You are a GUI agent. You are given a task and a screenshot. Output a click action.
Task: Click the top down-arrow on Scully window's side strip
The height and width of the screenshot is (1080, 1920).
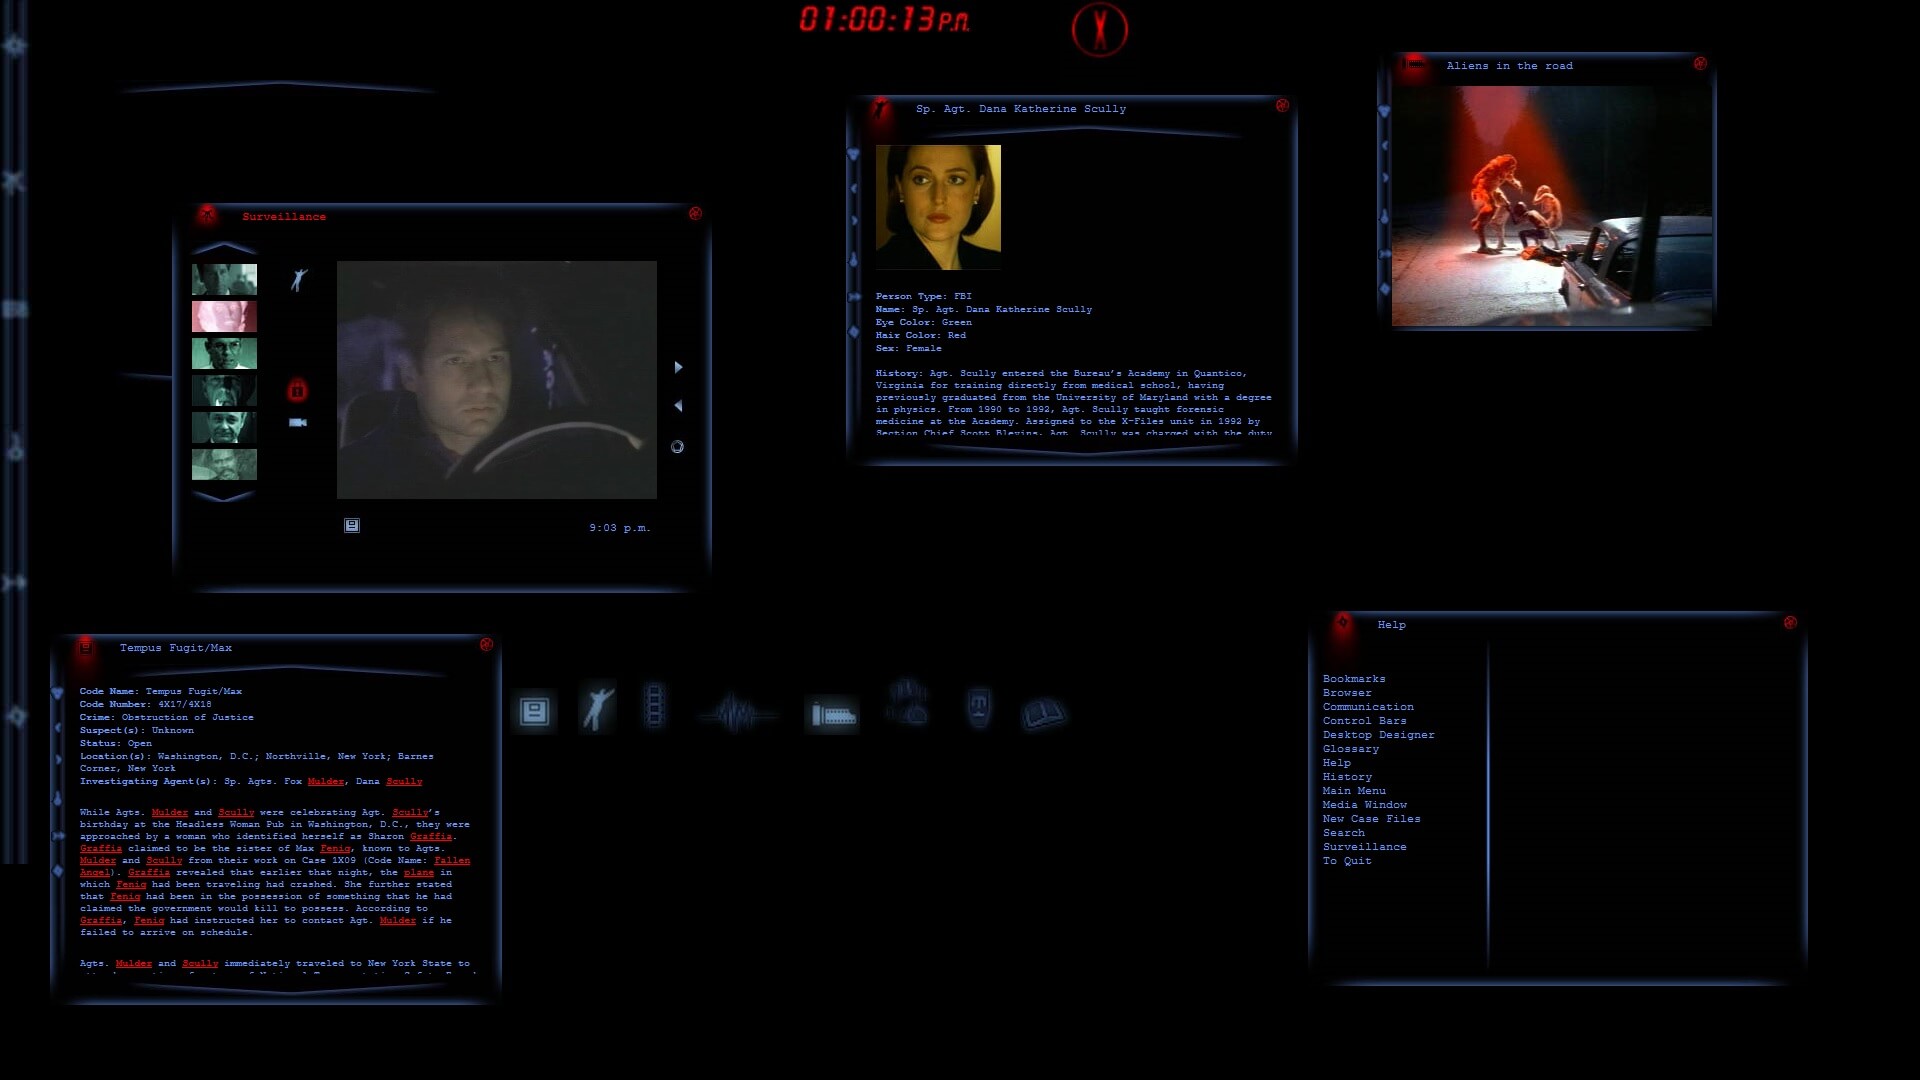[853, 155]
